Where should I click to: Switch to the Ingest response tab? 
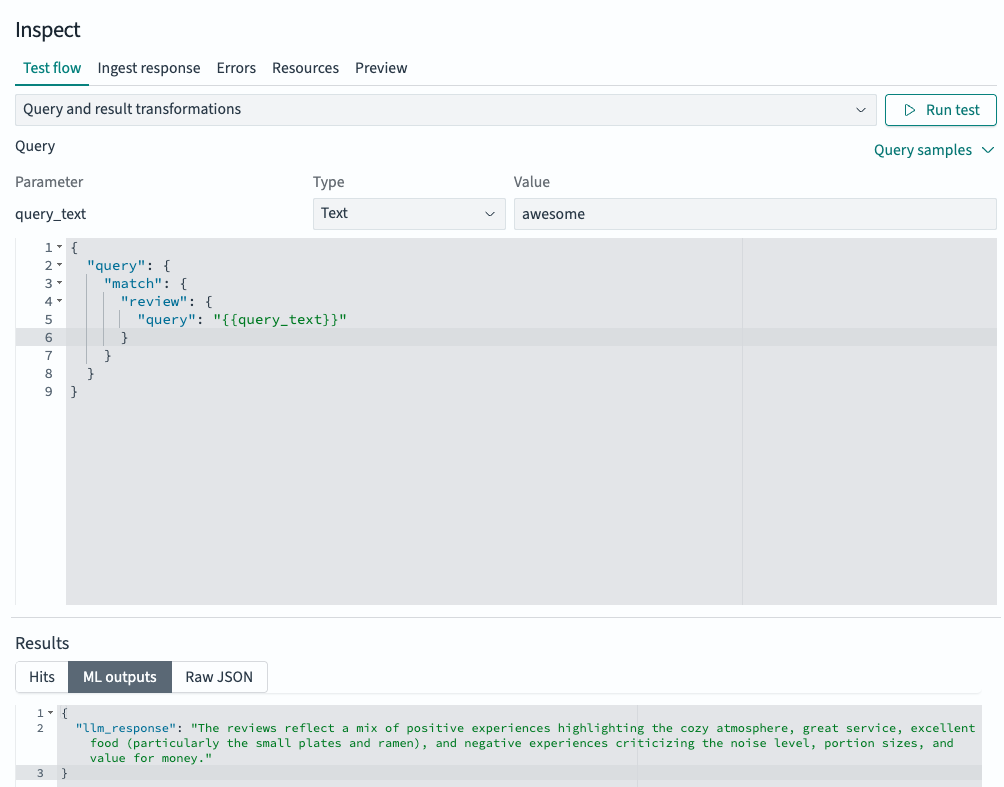[148, 68]
